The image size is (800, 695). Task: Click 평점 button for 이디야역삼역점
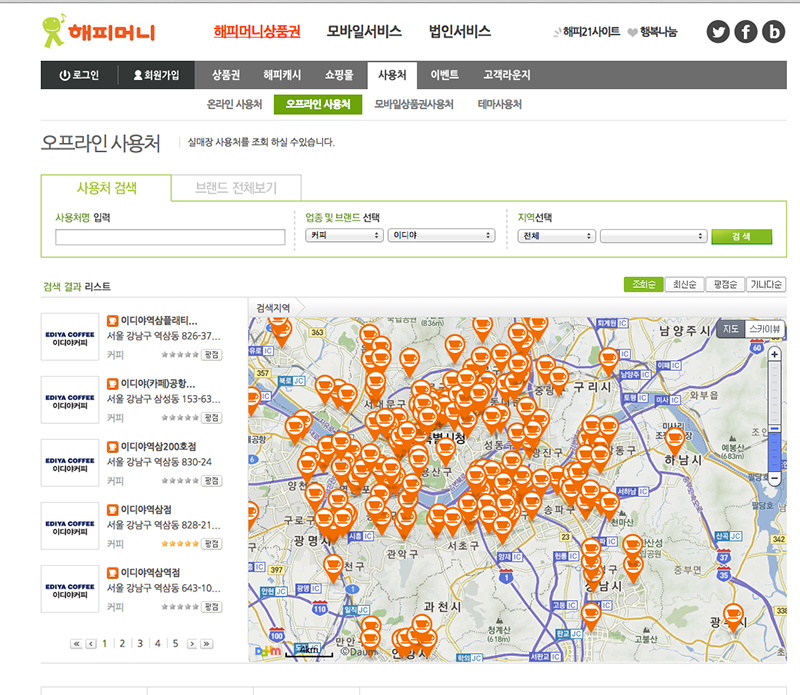211,607
